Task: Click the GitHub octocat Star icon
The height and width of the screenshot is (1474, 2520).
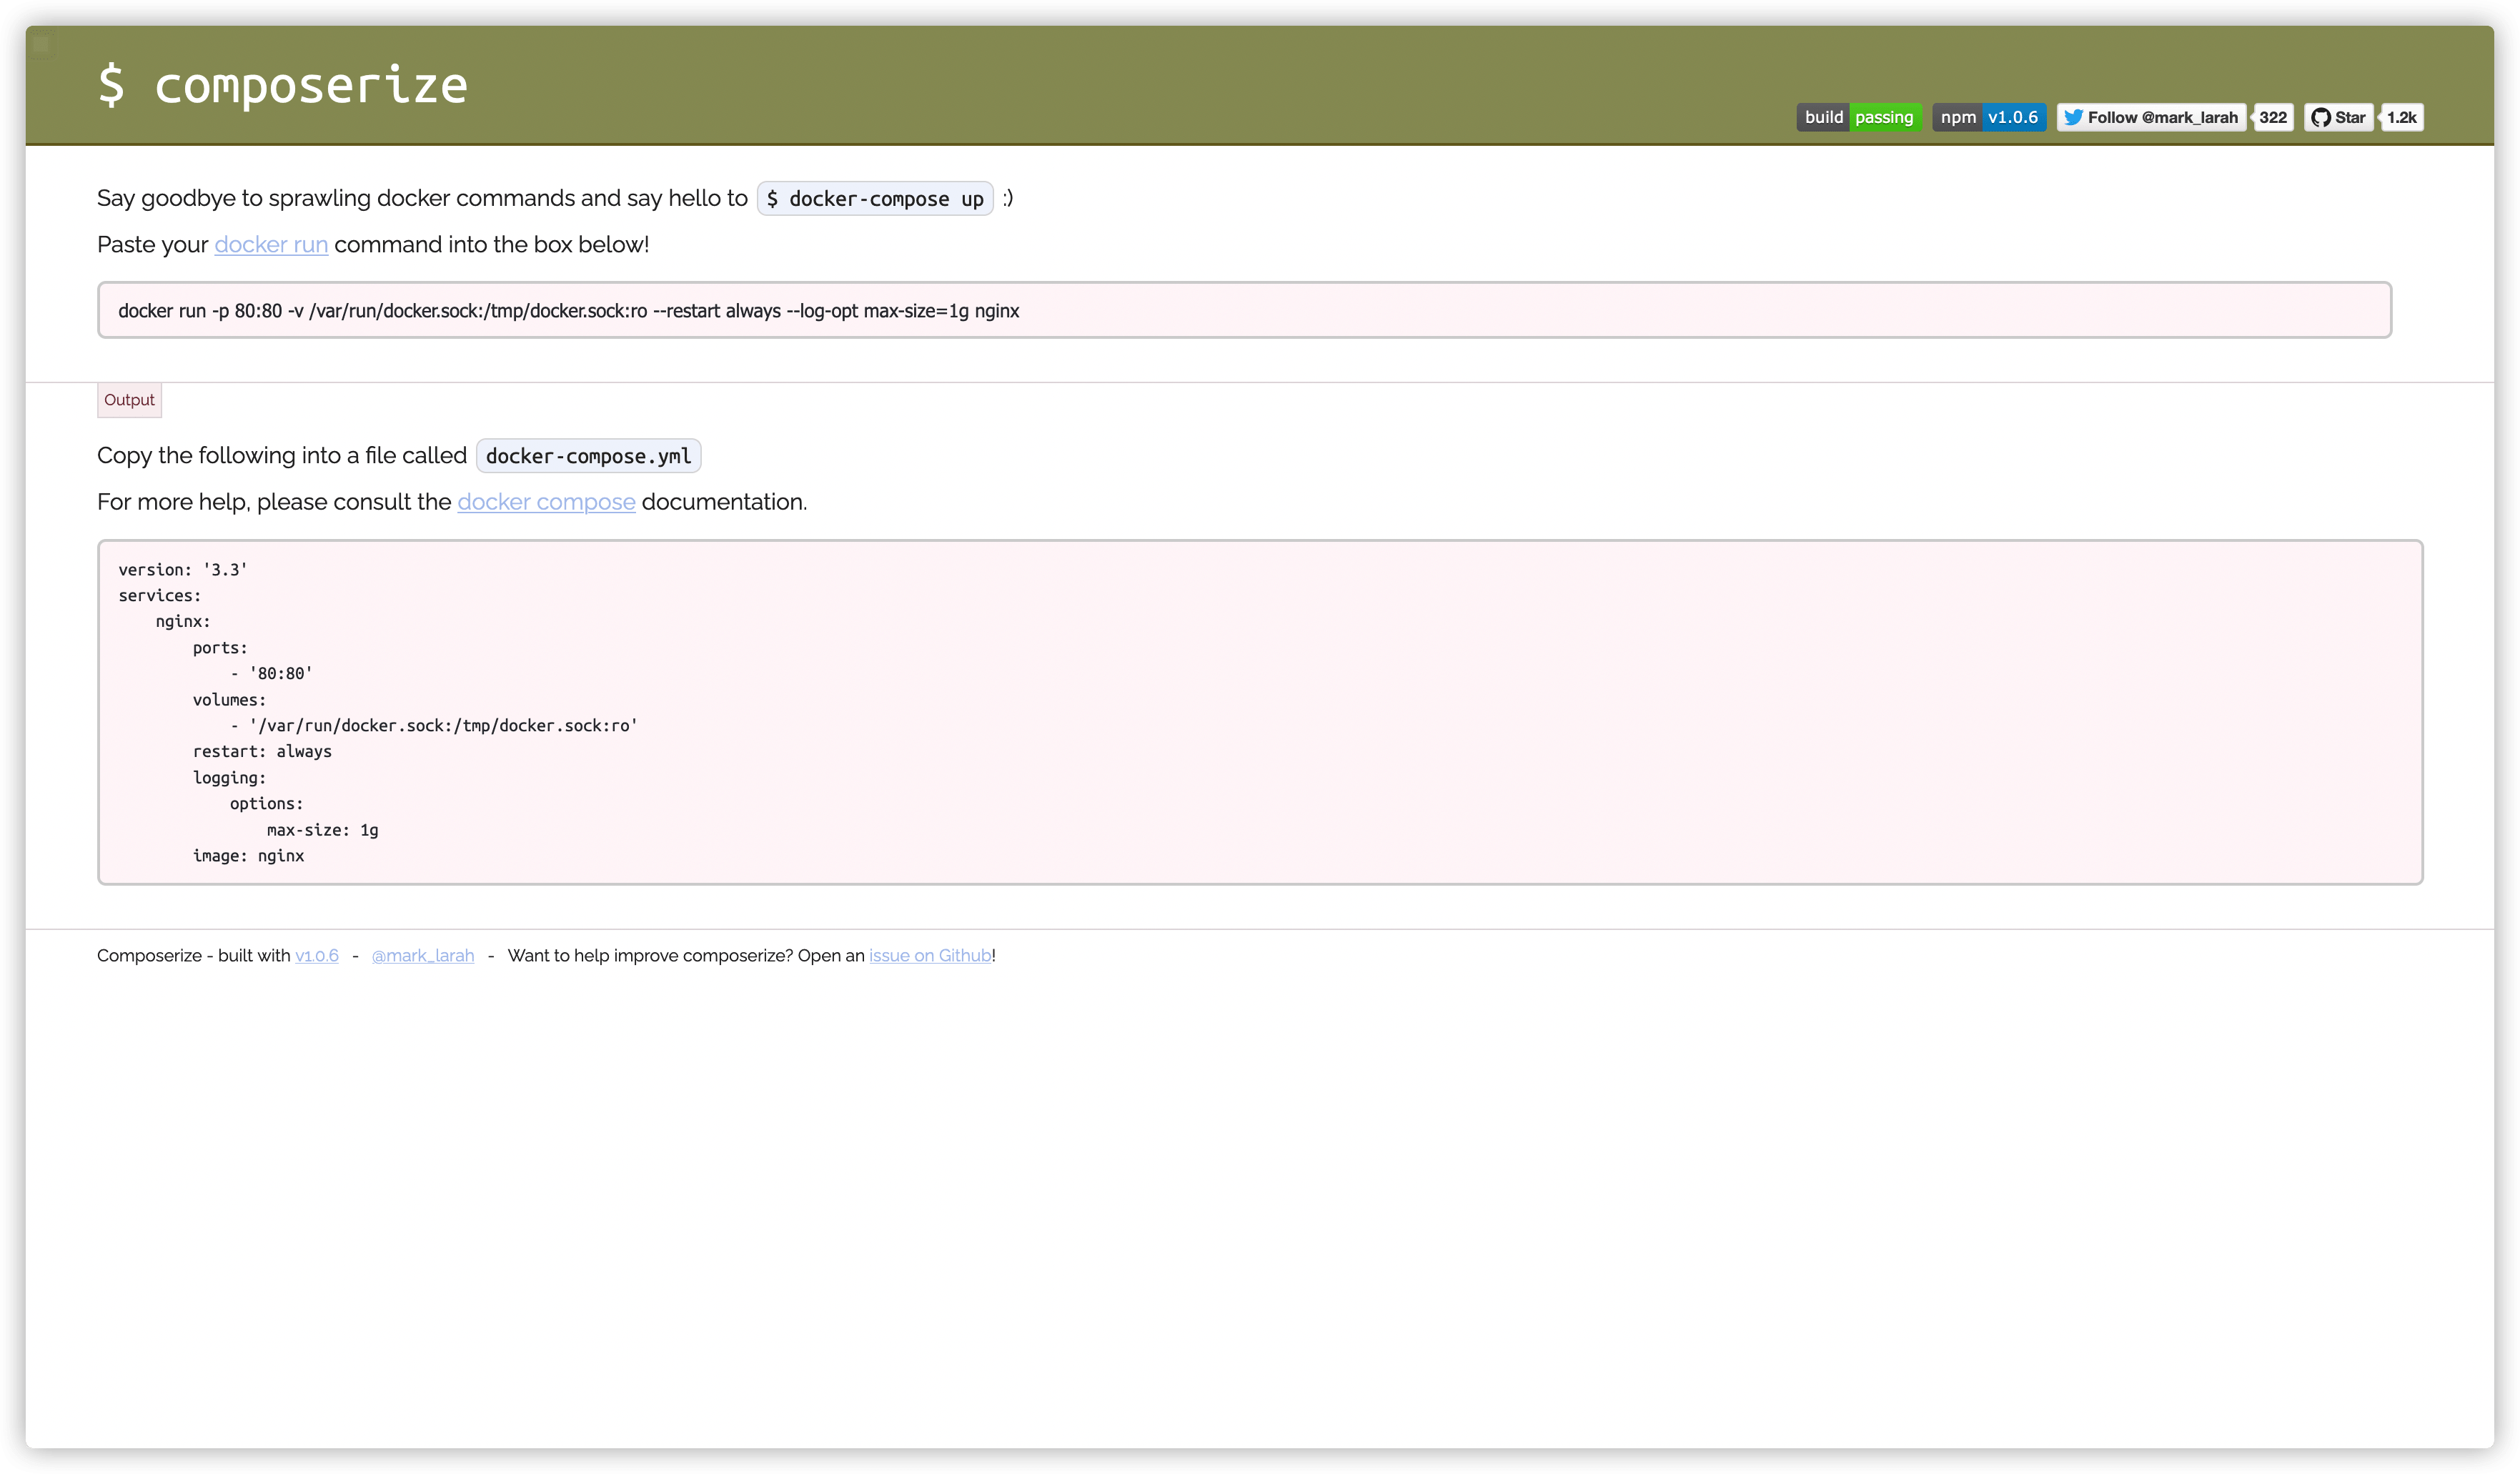Action: [x=2320, y=118]
